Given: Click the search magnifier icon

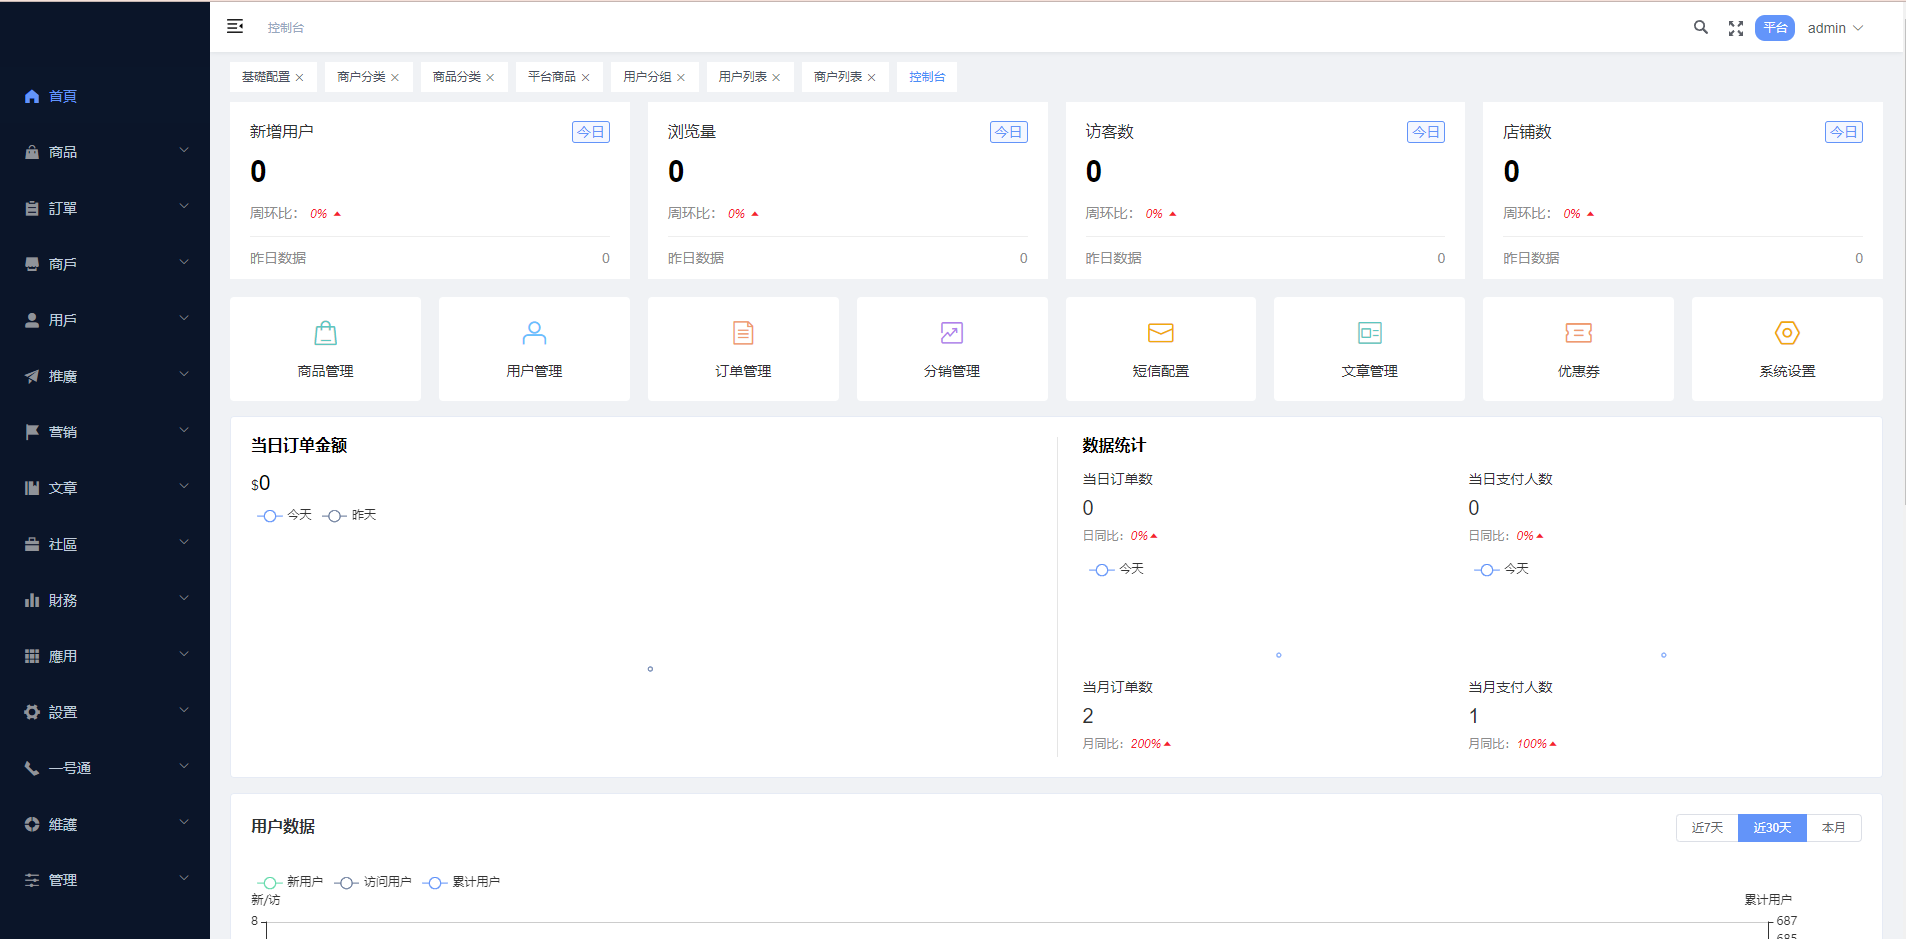Looking at the screenshot, I should pos(1700,28).
